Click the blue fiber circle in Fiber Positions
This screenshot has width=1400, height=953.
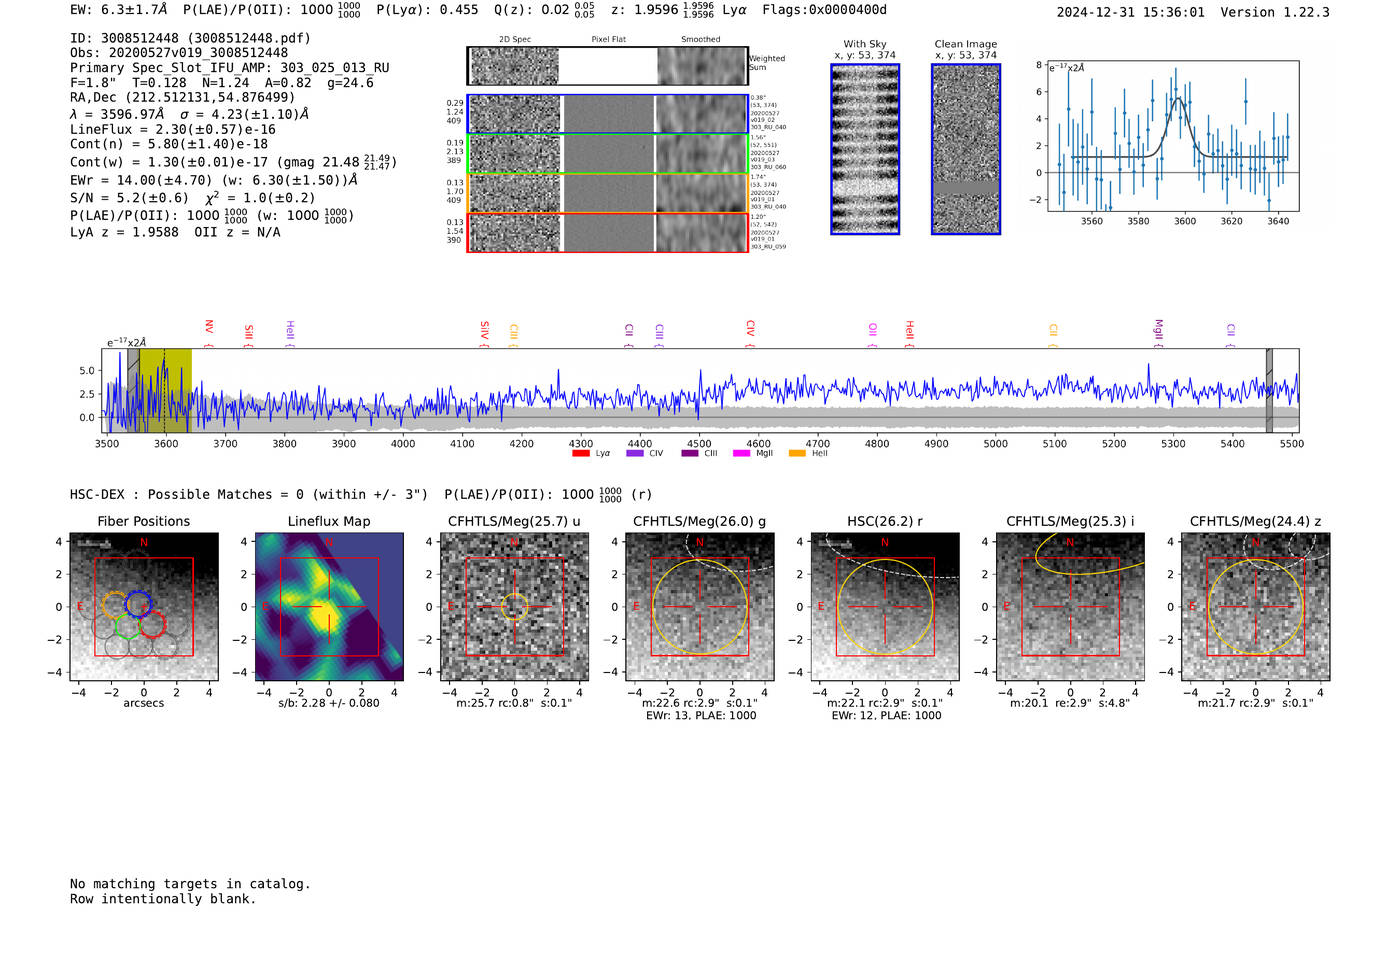138,603
